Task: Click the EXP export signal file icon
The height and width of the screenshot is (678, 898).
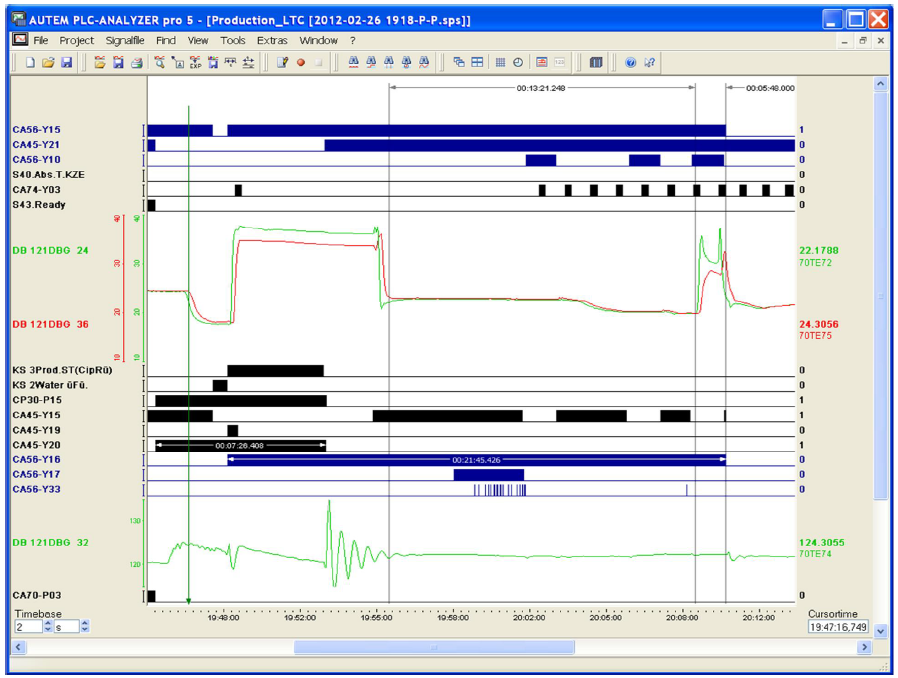Action: (195, 62)
